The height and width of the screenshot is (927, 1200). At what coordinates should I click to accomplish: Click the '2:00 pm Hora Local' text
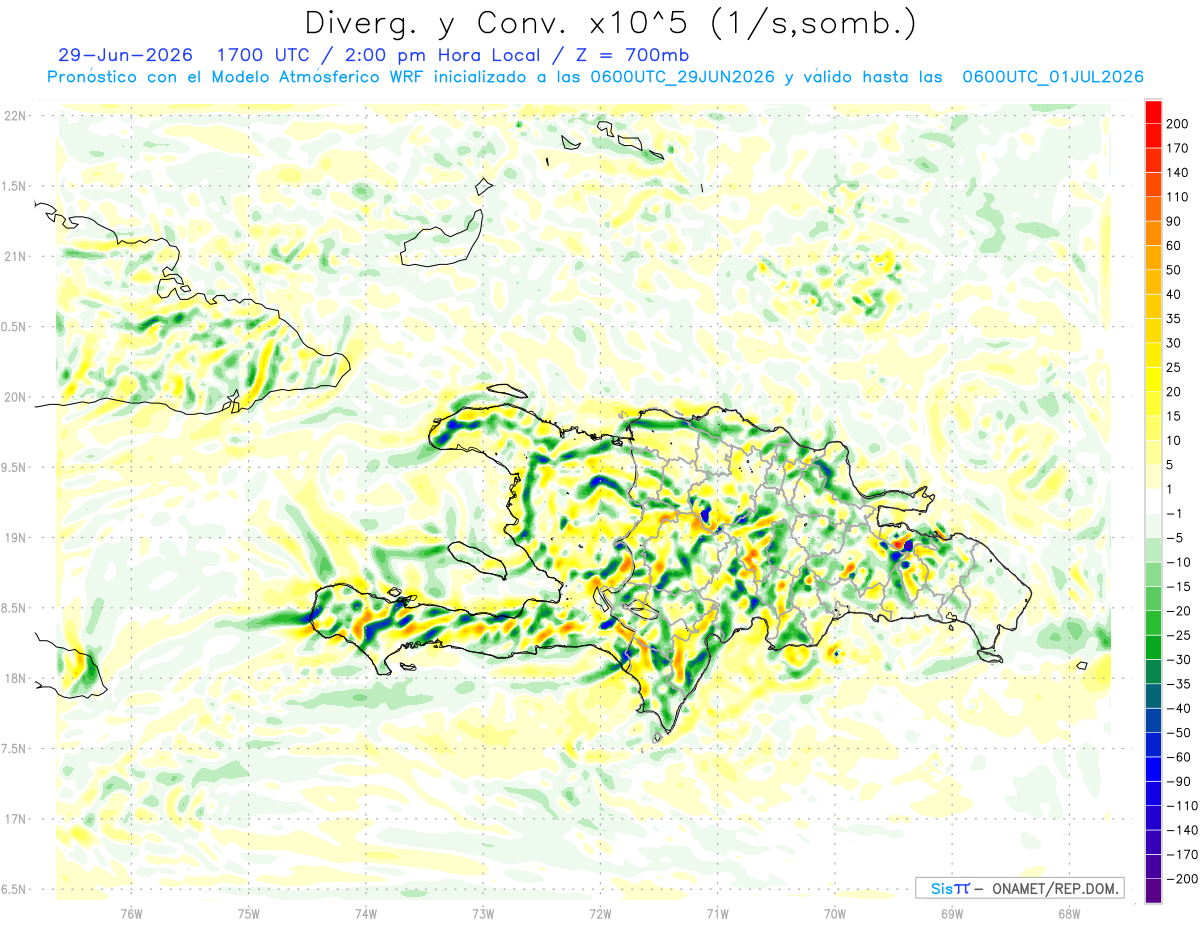pyautogui.click(x=441, y=55)
